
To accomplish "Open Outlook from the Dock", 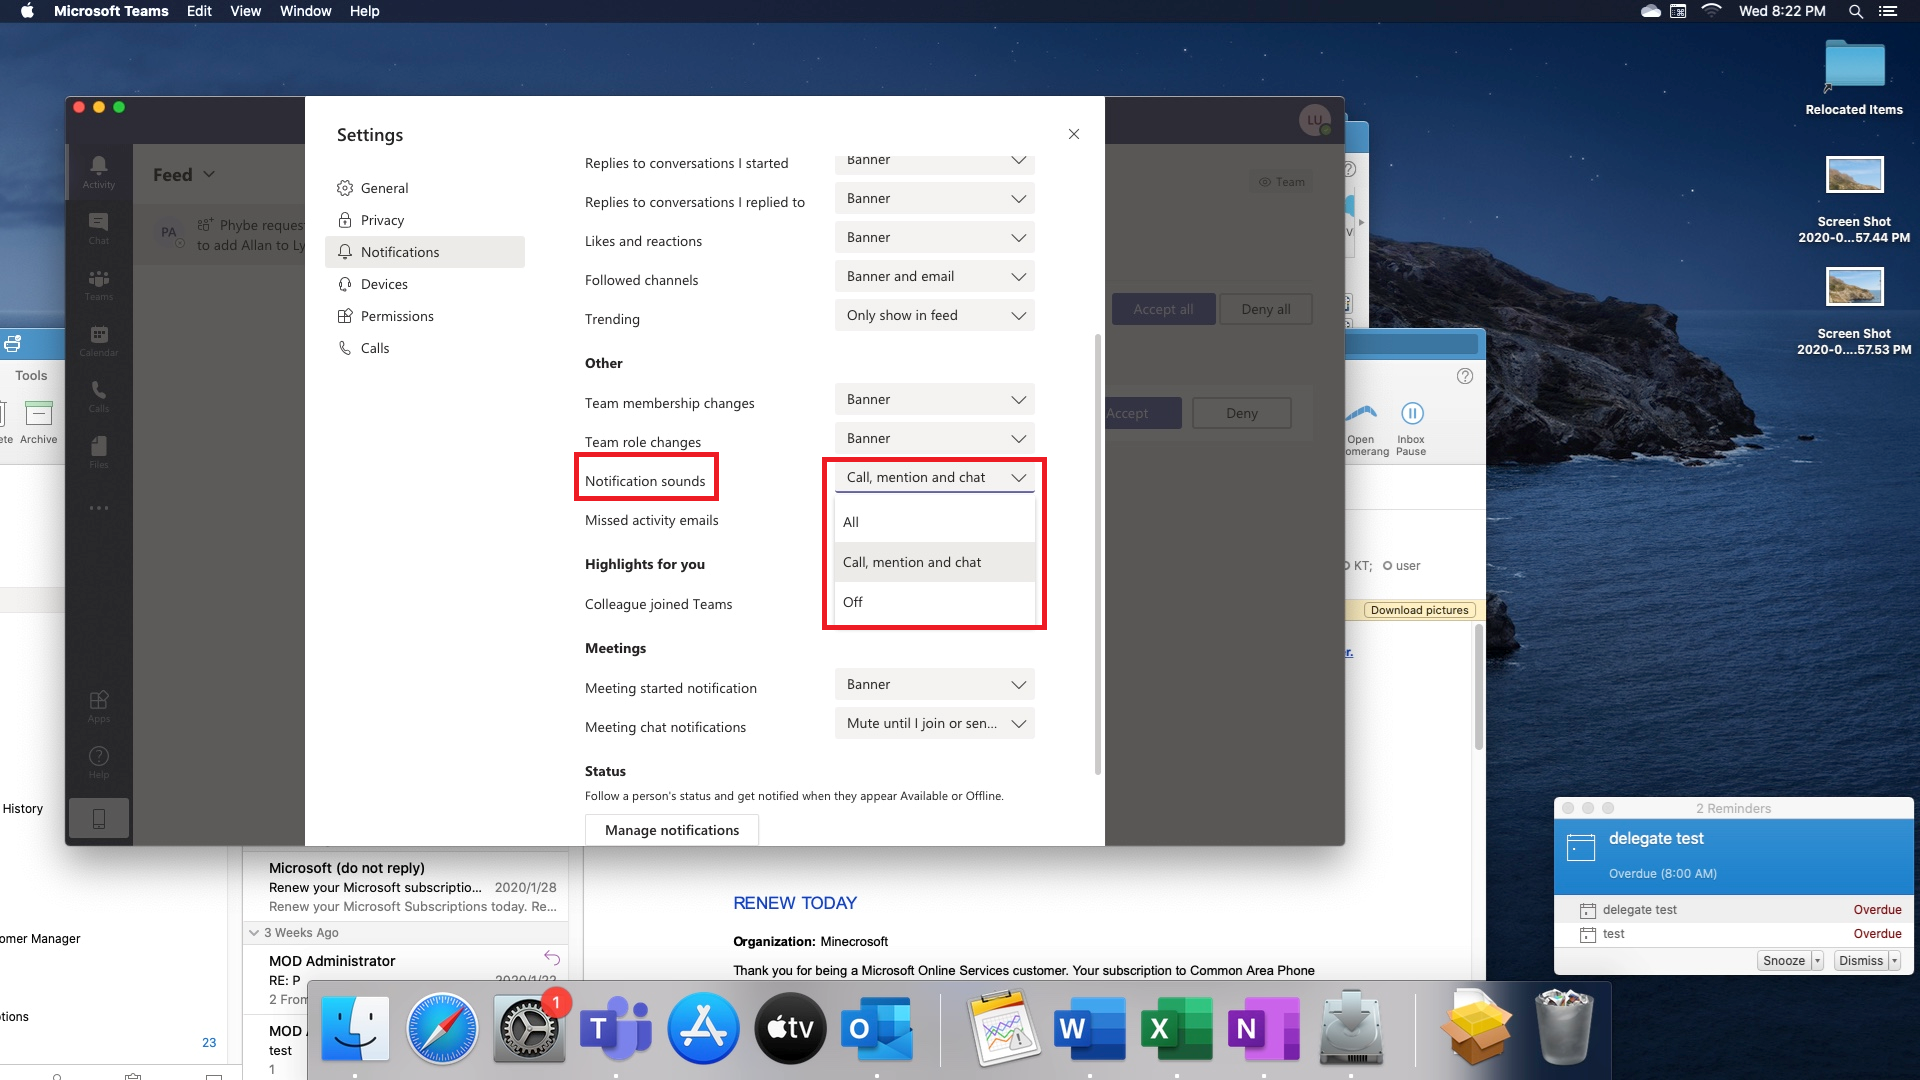I will coord(877,1028).
